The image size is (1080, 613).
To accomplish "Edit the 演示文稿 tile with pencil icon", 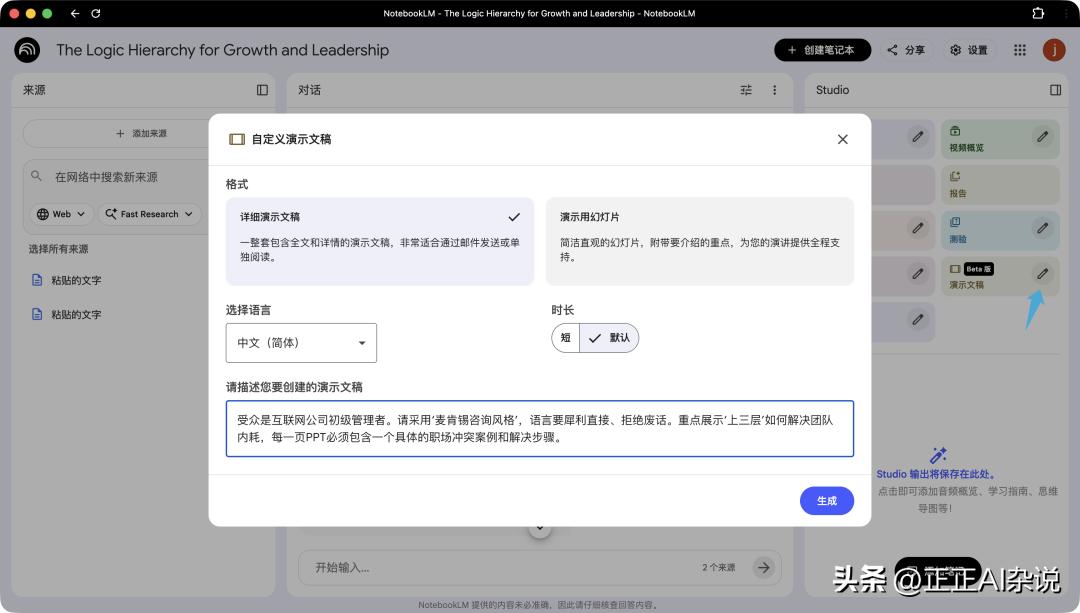I will pyautogui.click(x=1043, y=273).
